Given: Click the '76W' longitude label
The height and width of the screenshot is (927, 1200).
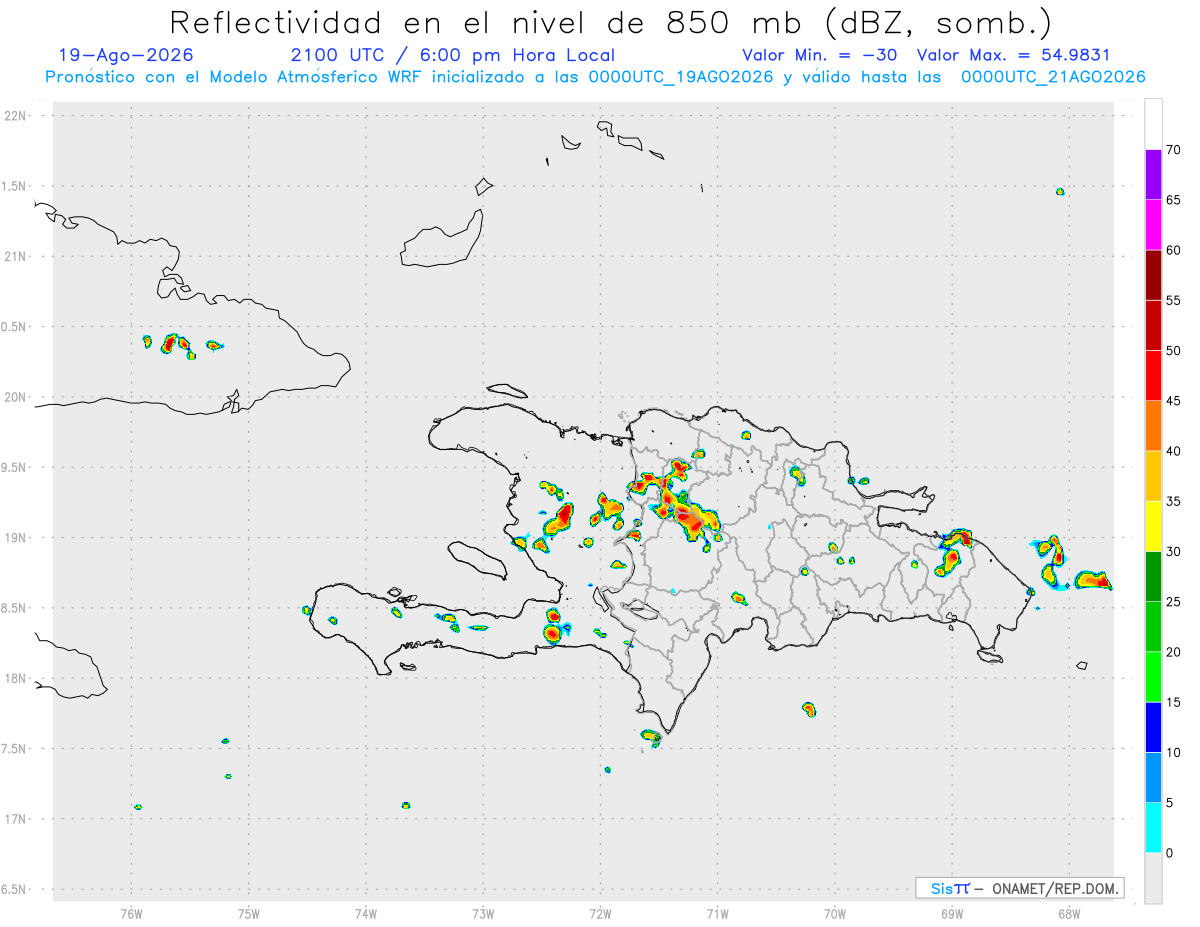Looking at the screenshot, I should 131,914.
